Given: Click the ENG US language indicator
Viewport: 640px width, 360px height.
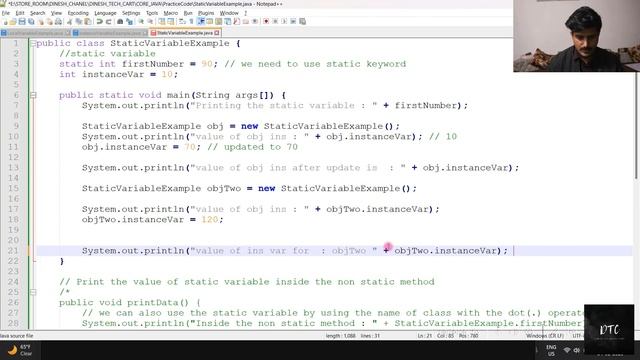Looking at the screenshot, I should click(551, 350).
